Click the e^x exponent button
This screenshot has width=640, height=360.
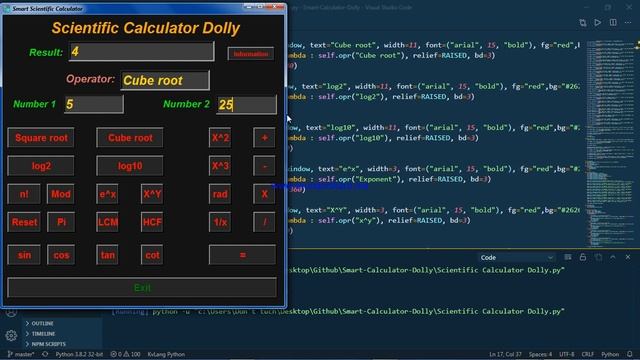107,194
